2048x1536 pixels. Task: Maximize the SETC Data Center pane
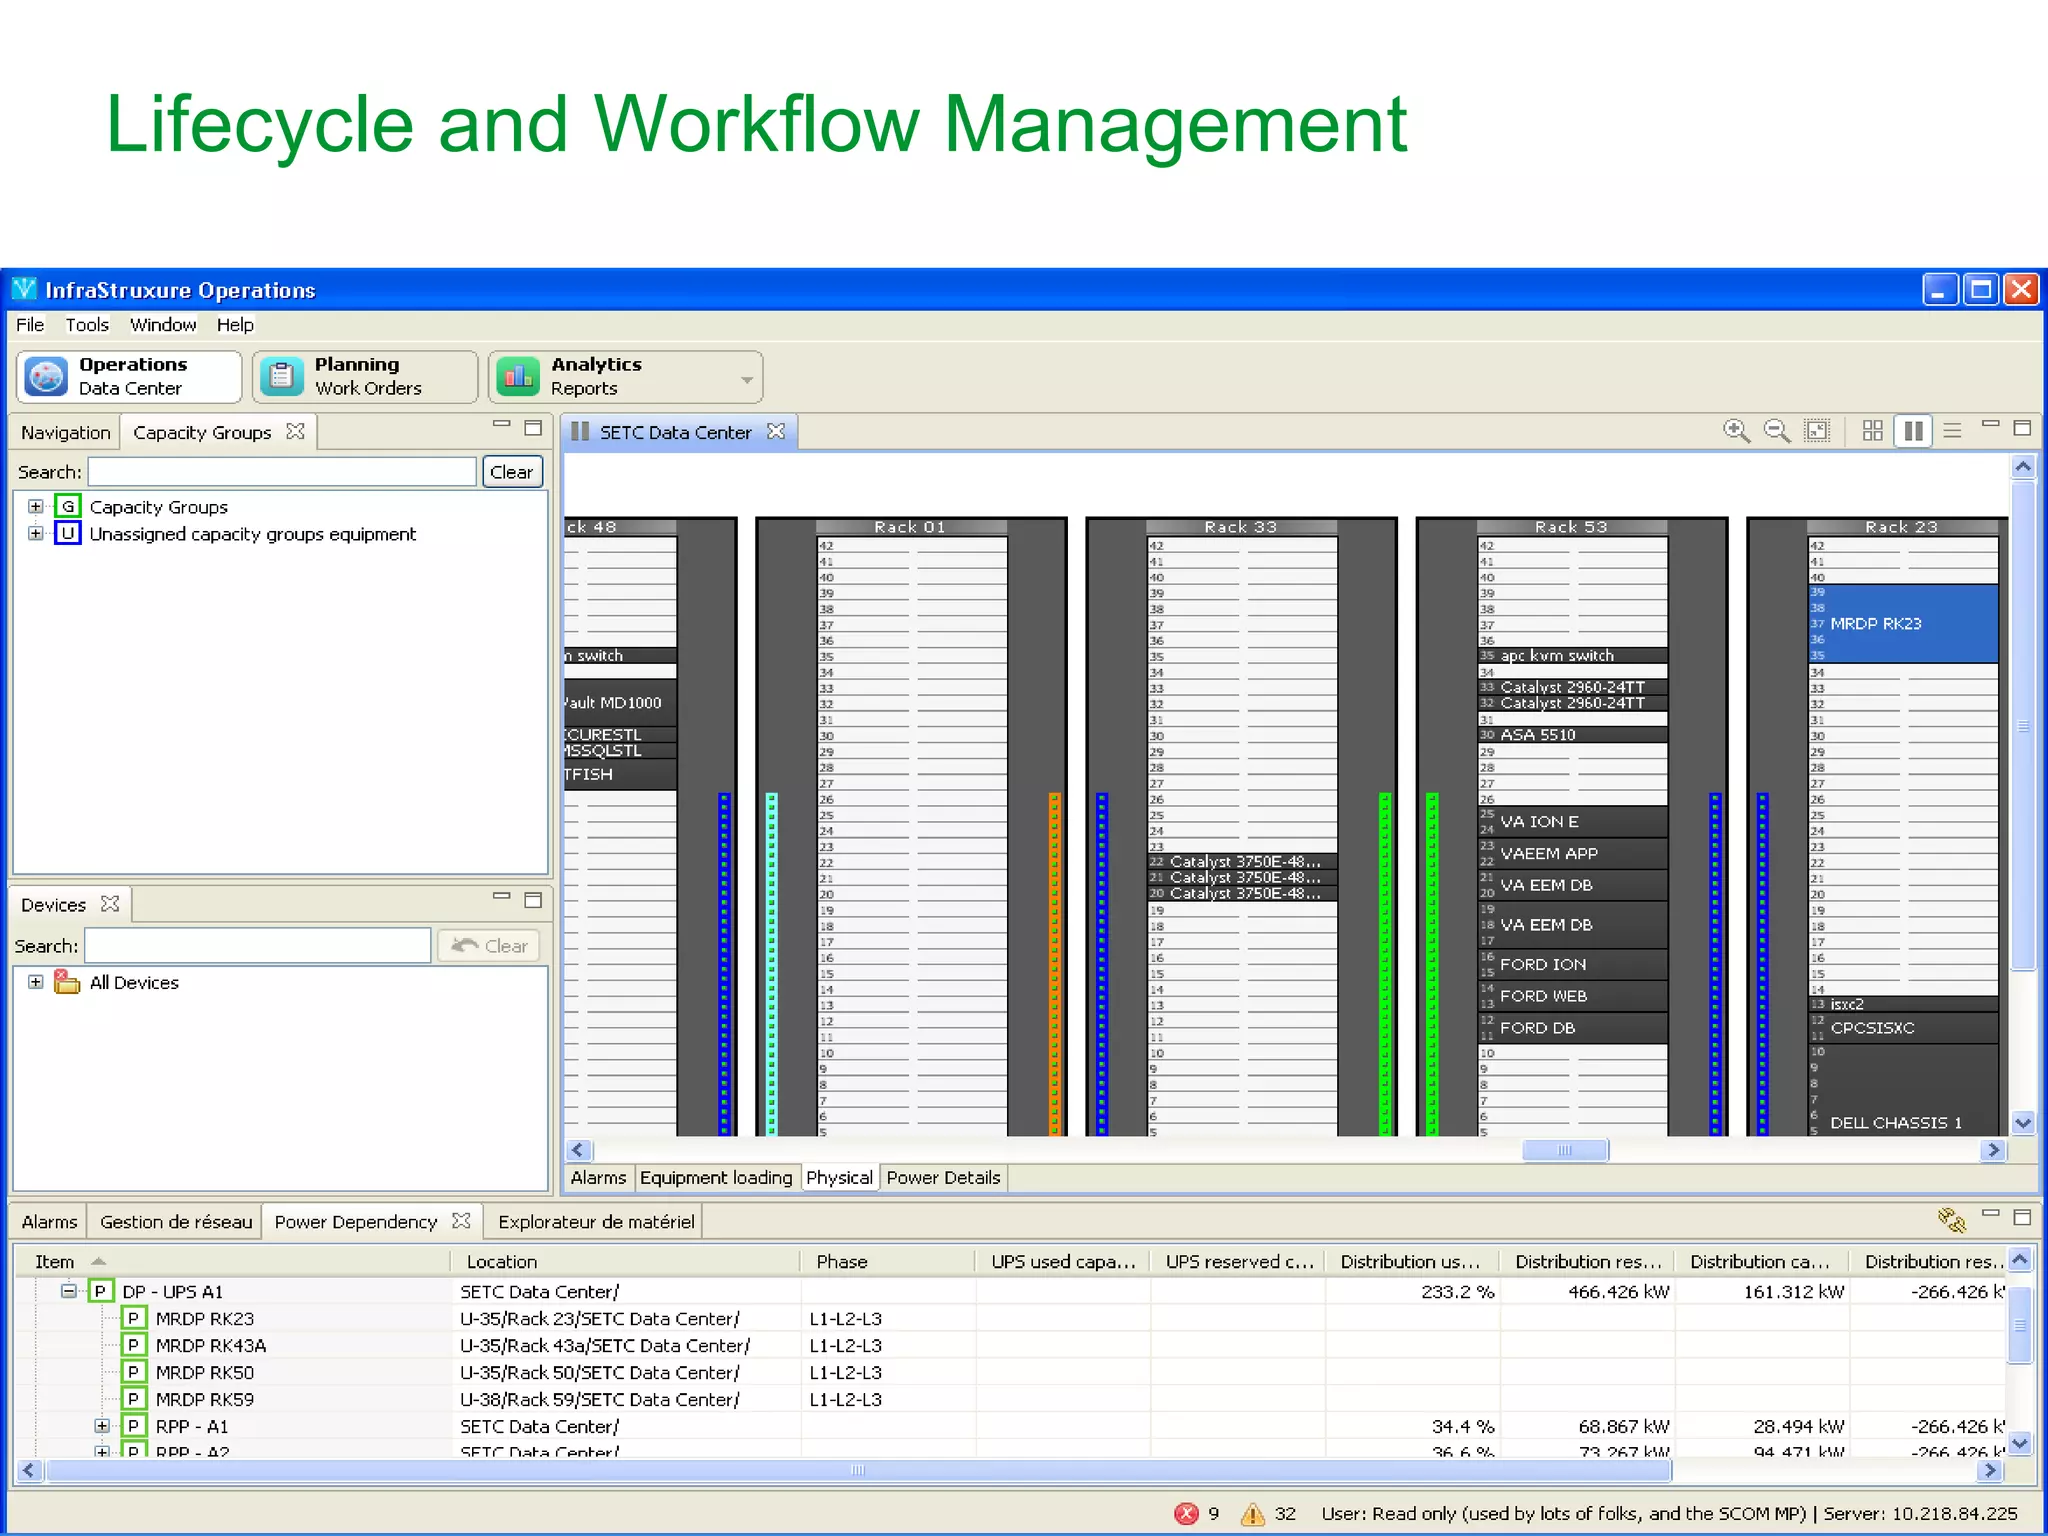click(2022, 428)
